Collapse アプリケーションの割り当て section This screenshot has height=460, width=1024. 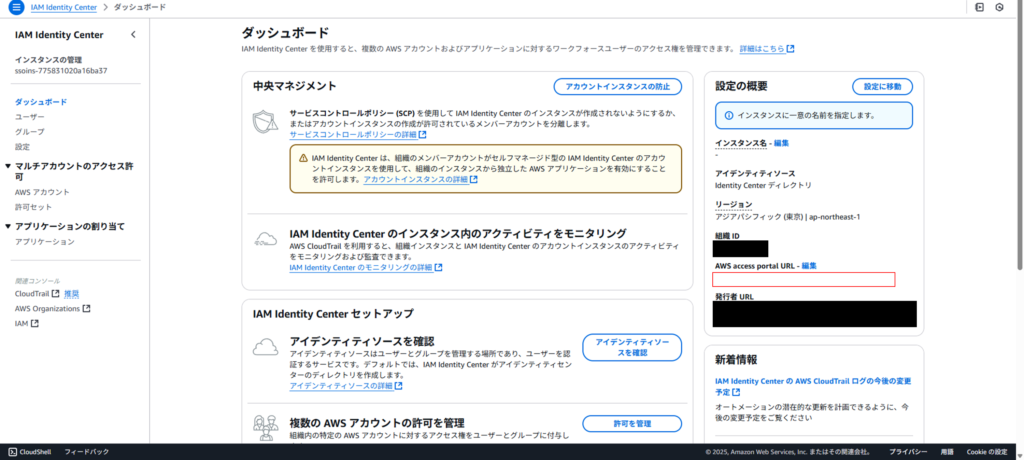8,227
